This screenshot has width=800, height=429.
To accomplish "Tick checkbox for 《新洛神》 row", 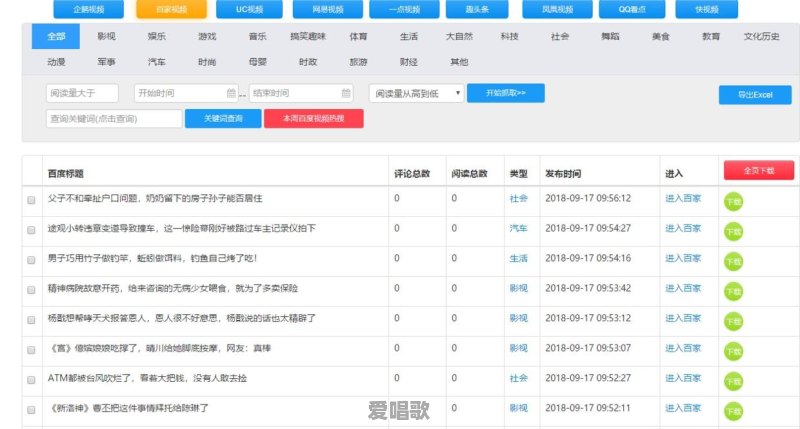I will [31, 410].
